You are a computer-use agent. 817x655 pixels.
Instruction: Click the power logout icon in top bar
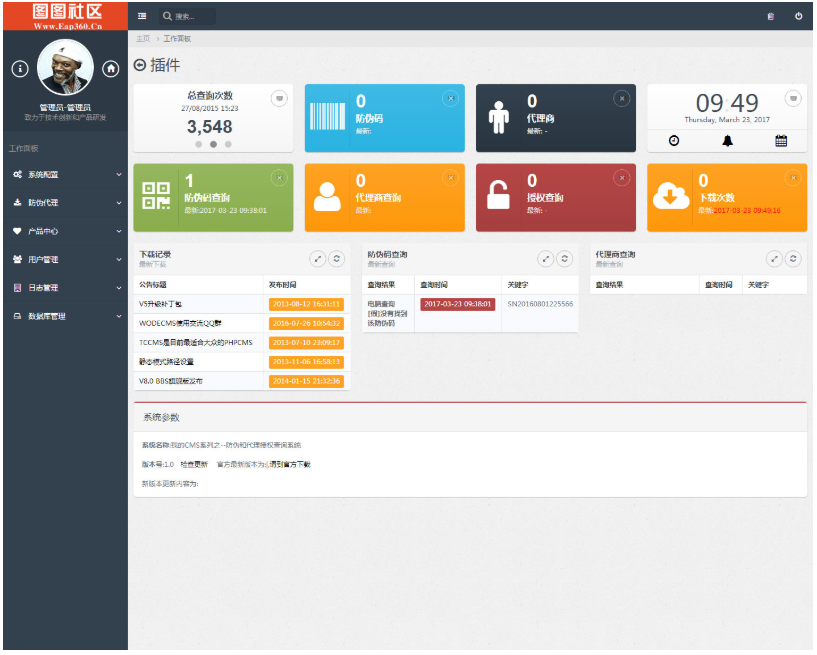point(798,16)
